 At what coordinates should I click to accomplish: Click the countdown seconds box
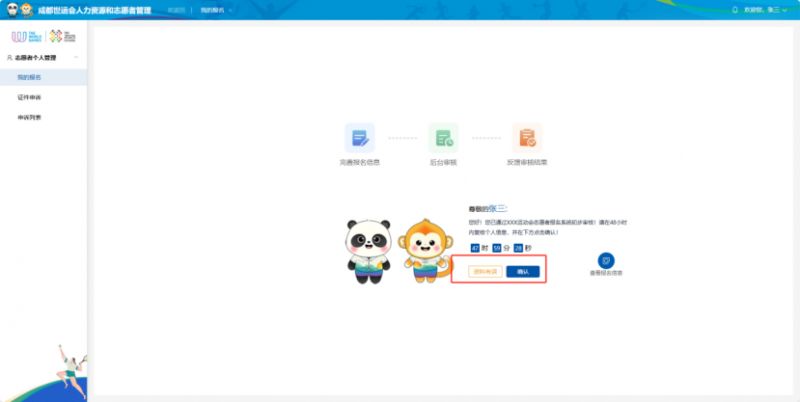518,248
